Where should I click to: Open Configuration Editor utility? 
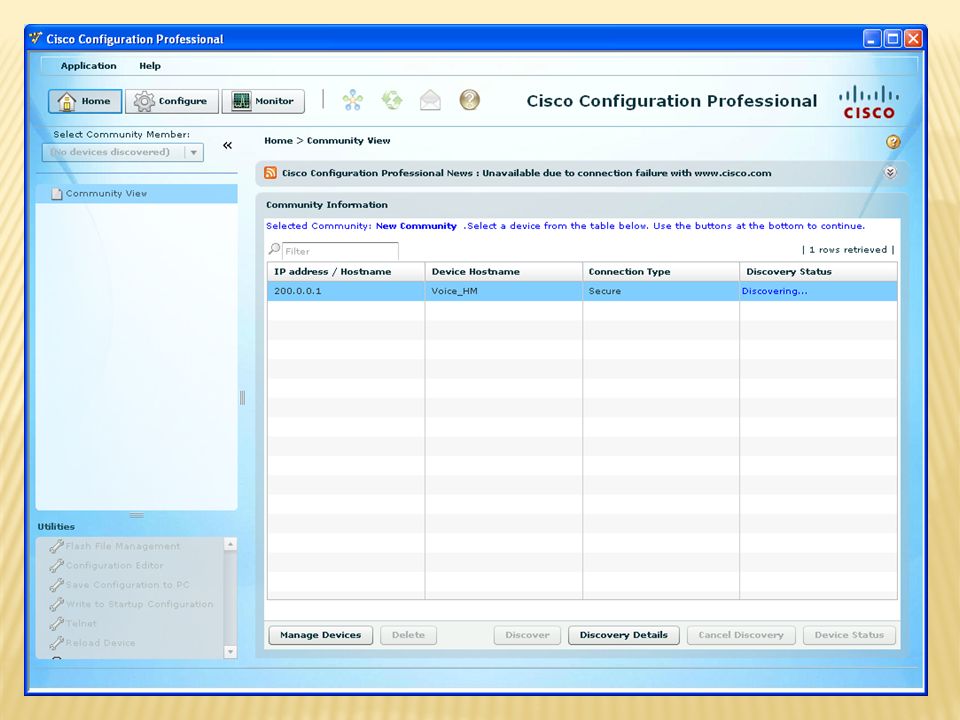(x=114, y=565)
